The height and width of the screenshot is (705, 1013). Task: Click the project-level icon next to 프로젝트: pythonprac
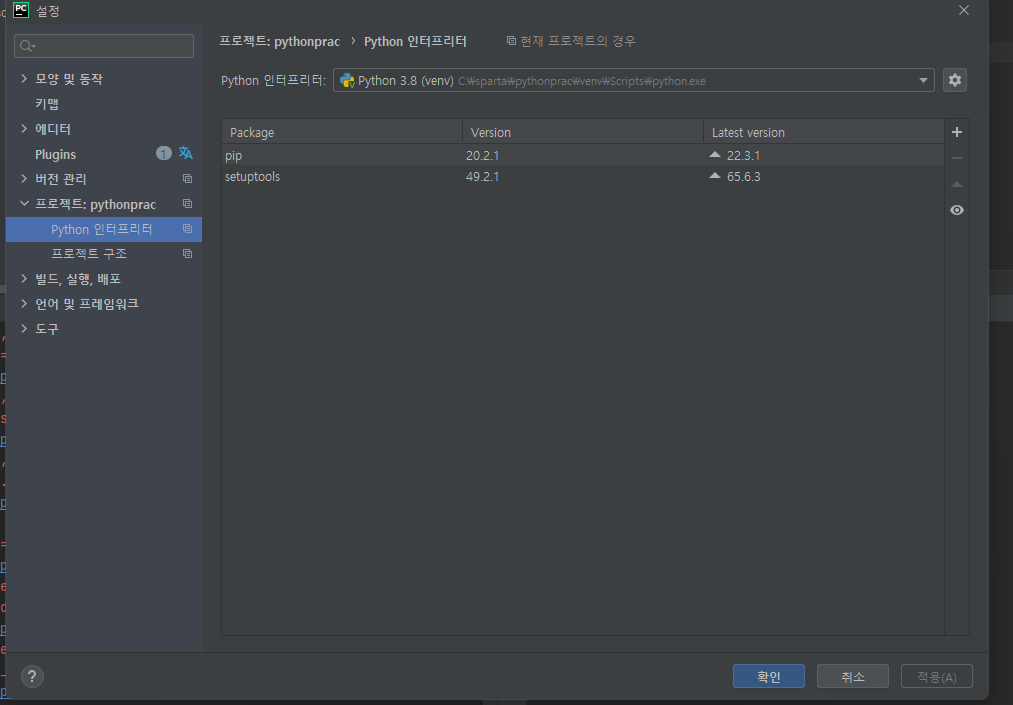click(x=187, y=204)
